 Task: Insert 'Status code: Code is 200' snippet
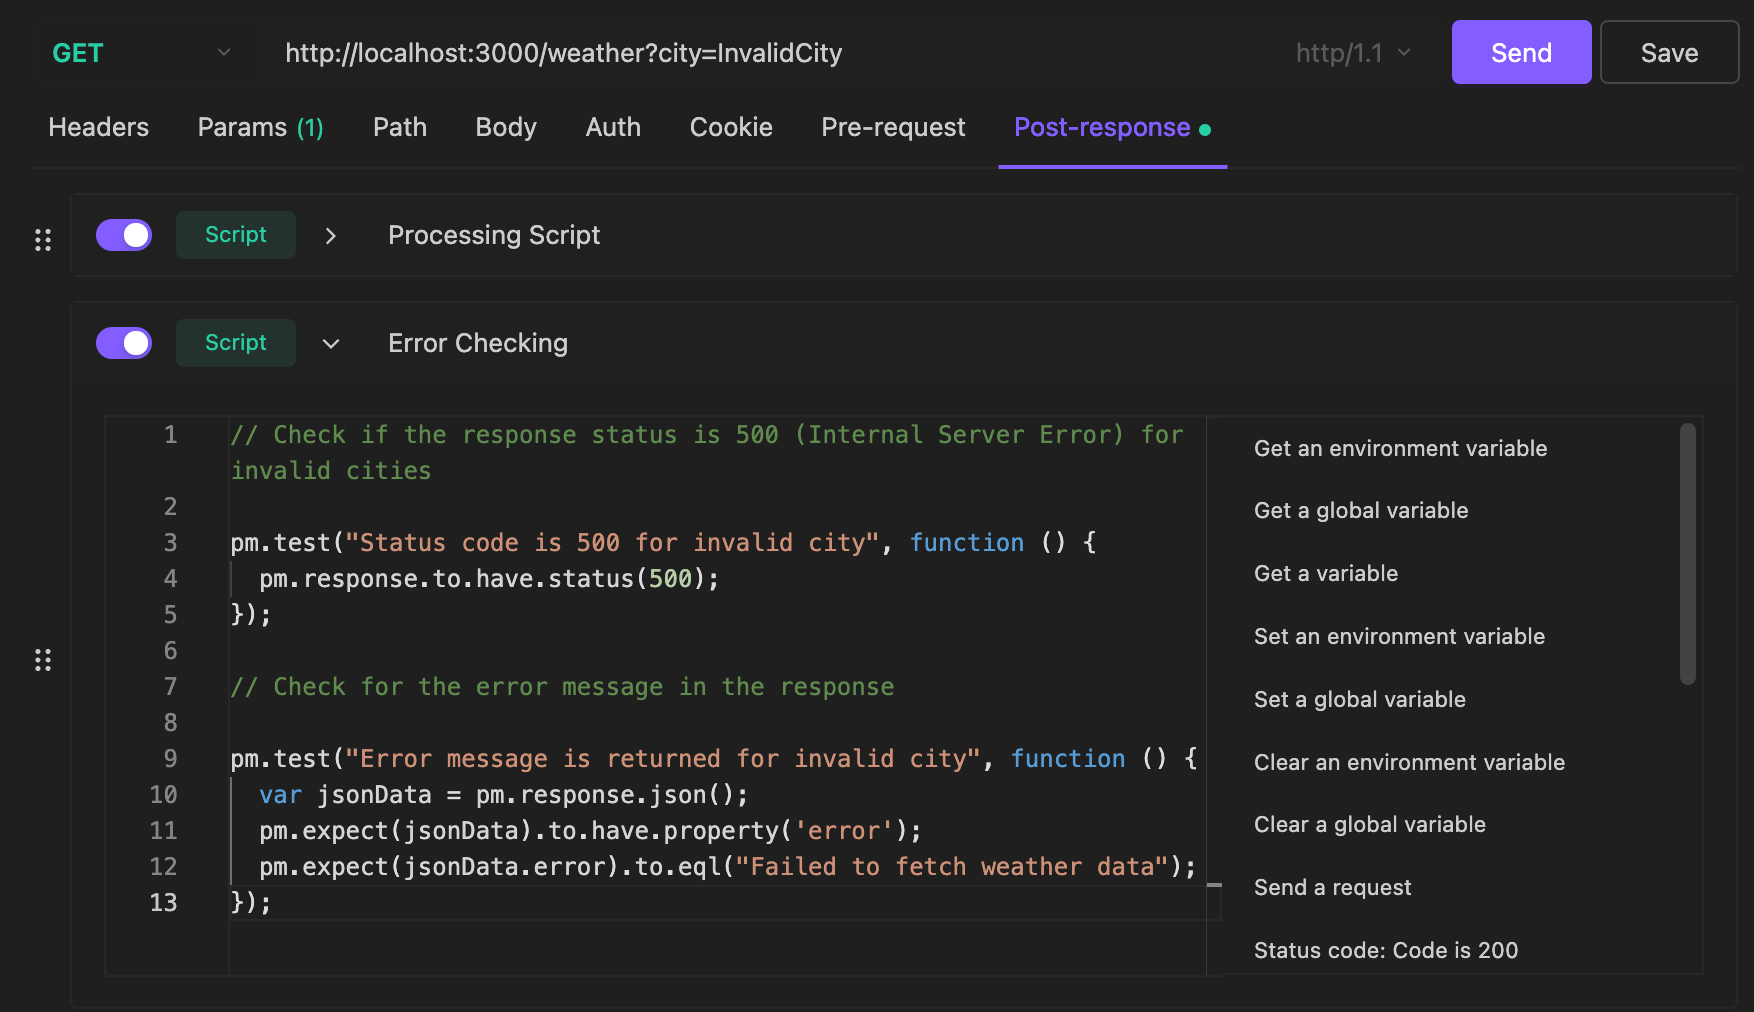(x=1386, y=950)
